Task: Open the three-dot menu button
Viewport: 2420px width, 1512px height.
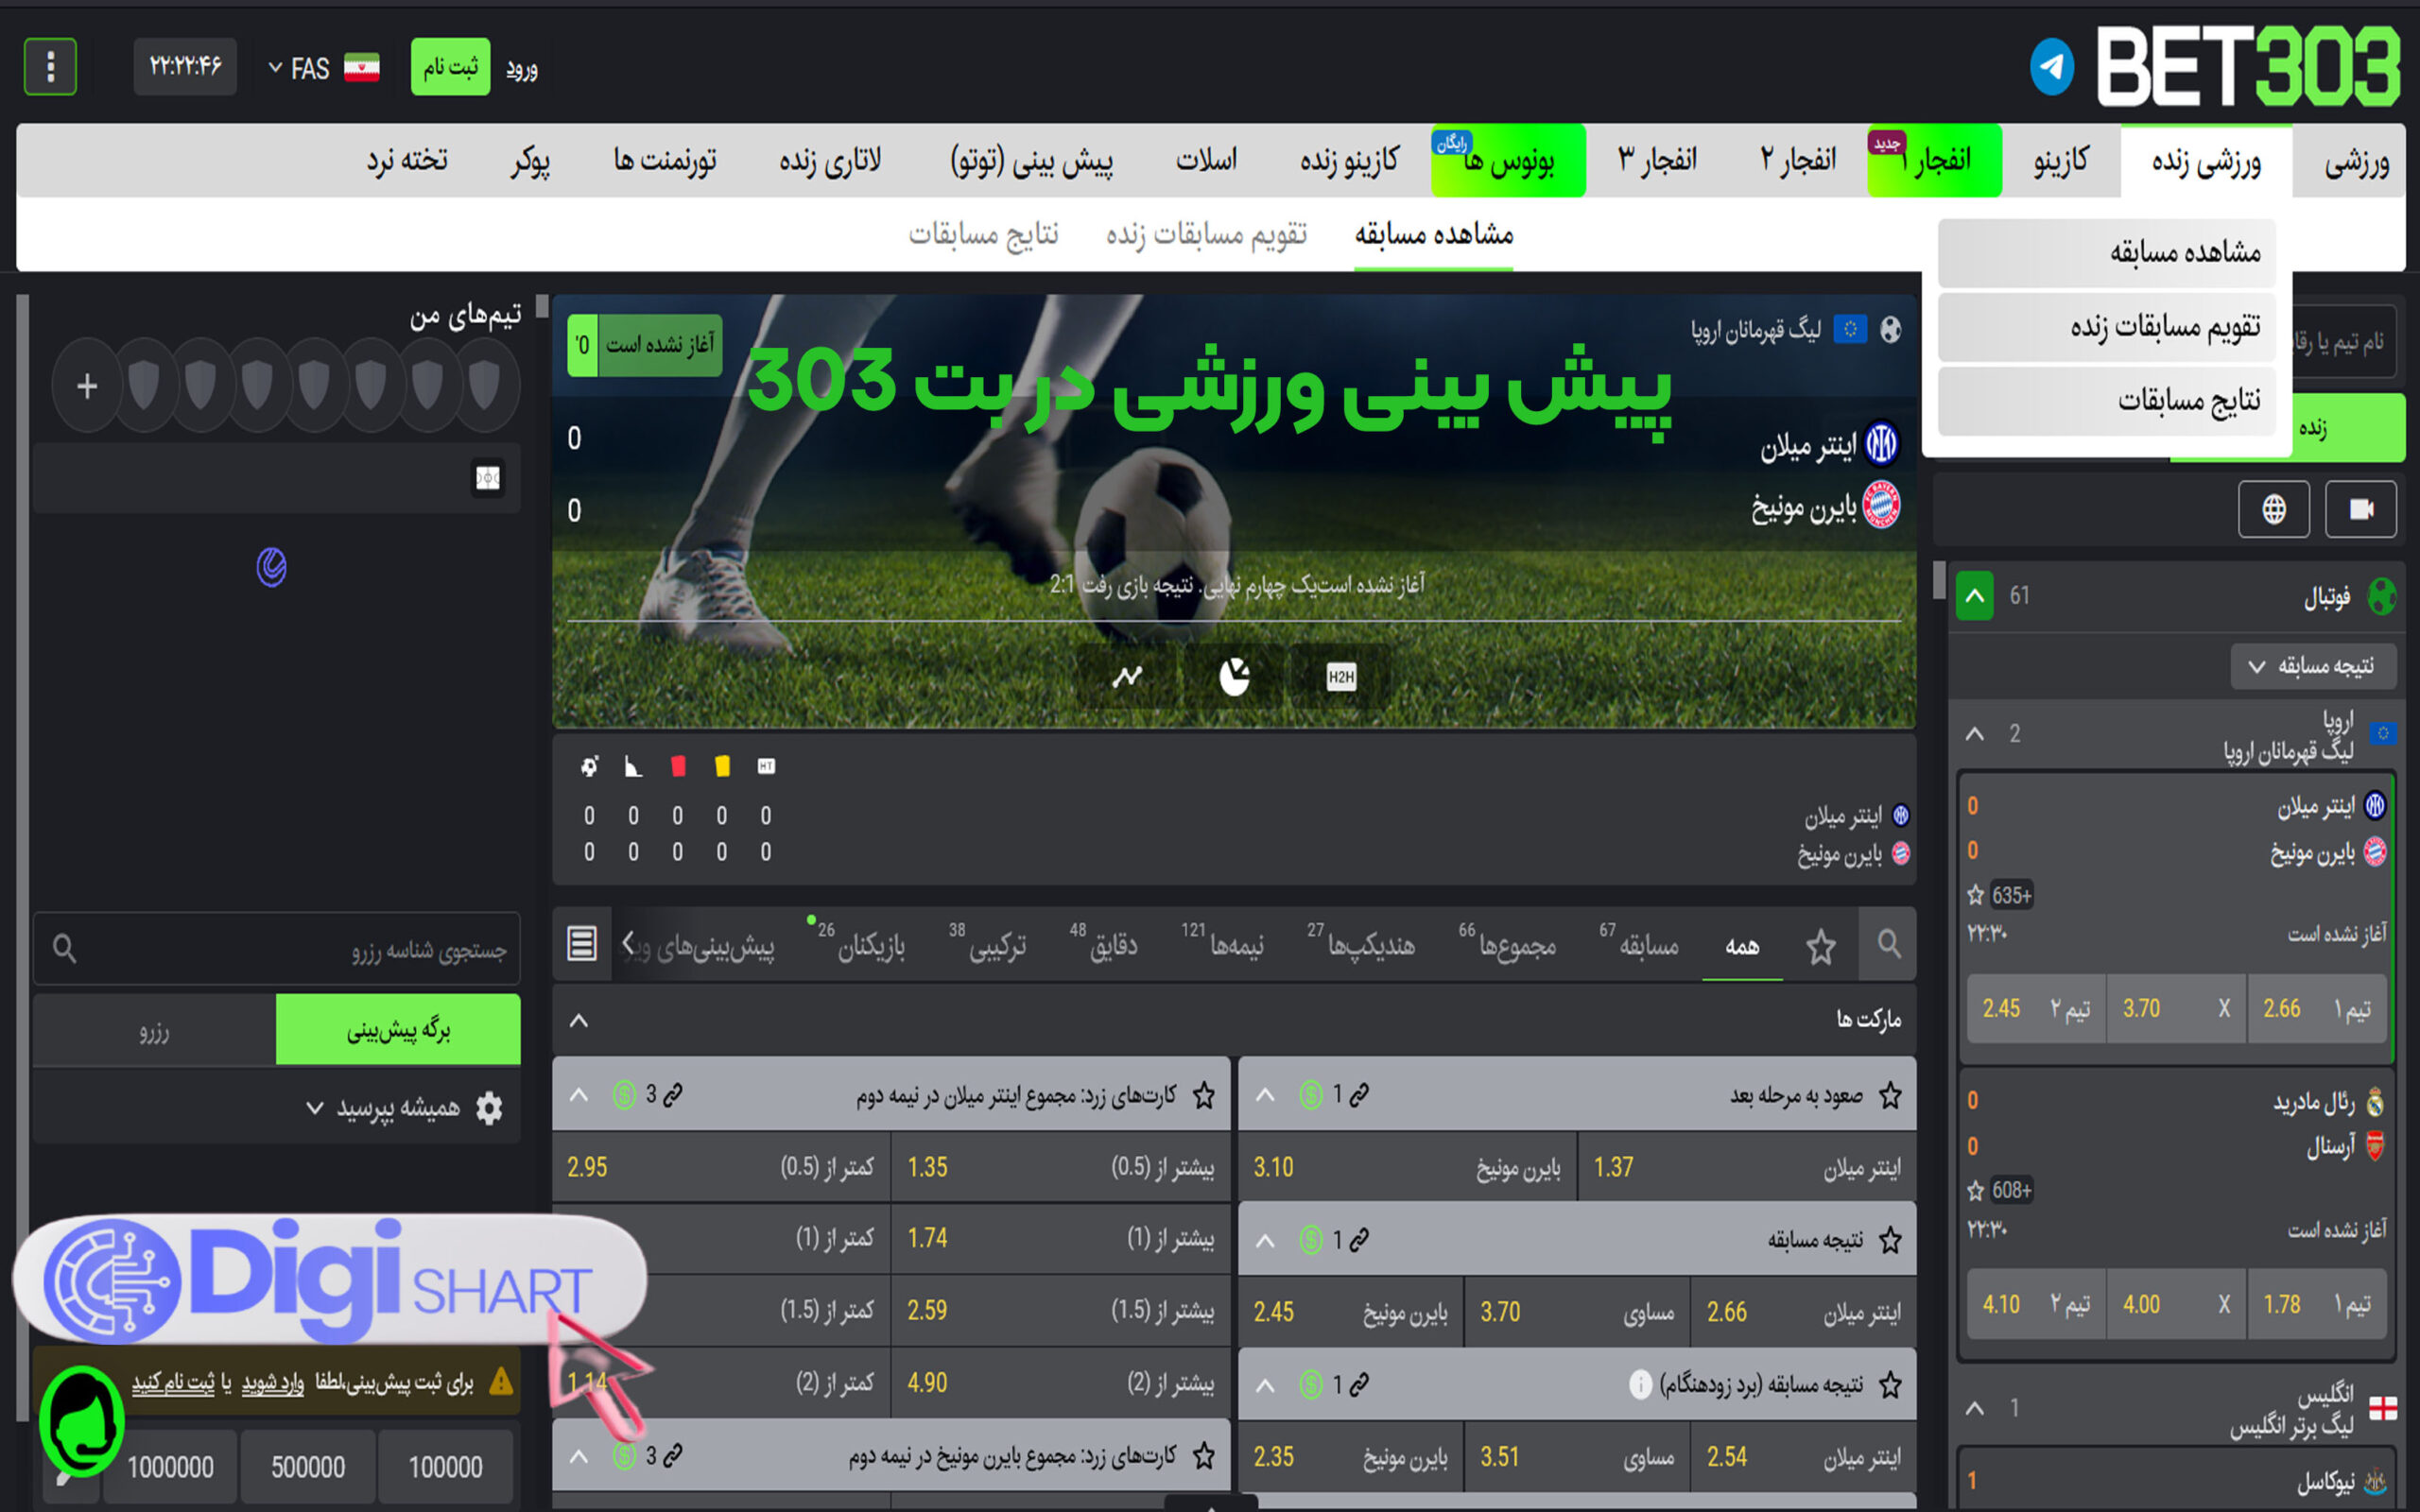Action: pyautogui.click(x=50, y=67)
